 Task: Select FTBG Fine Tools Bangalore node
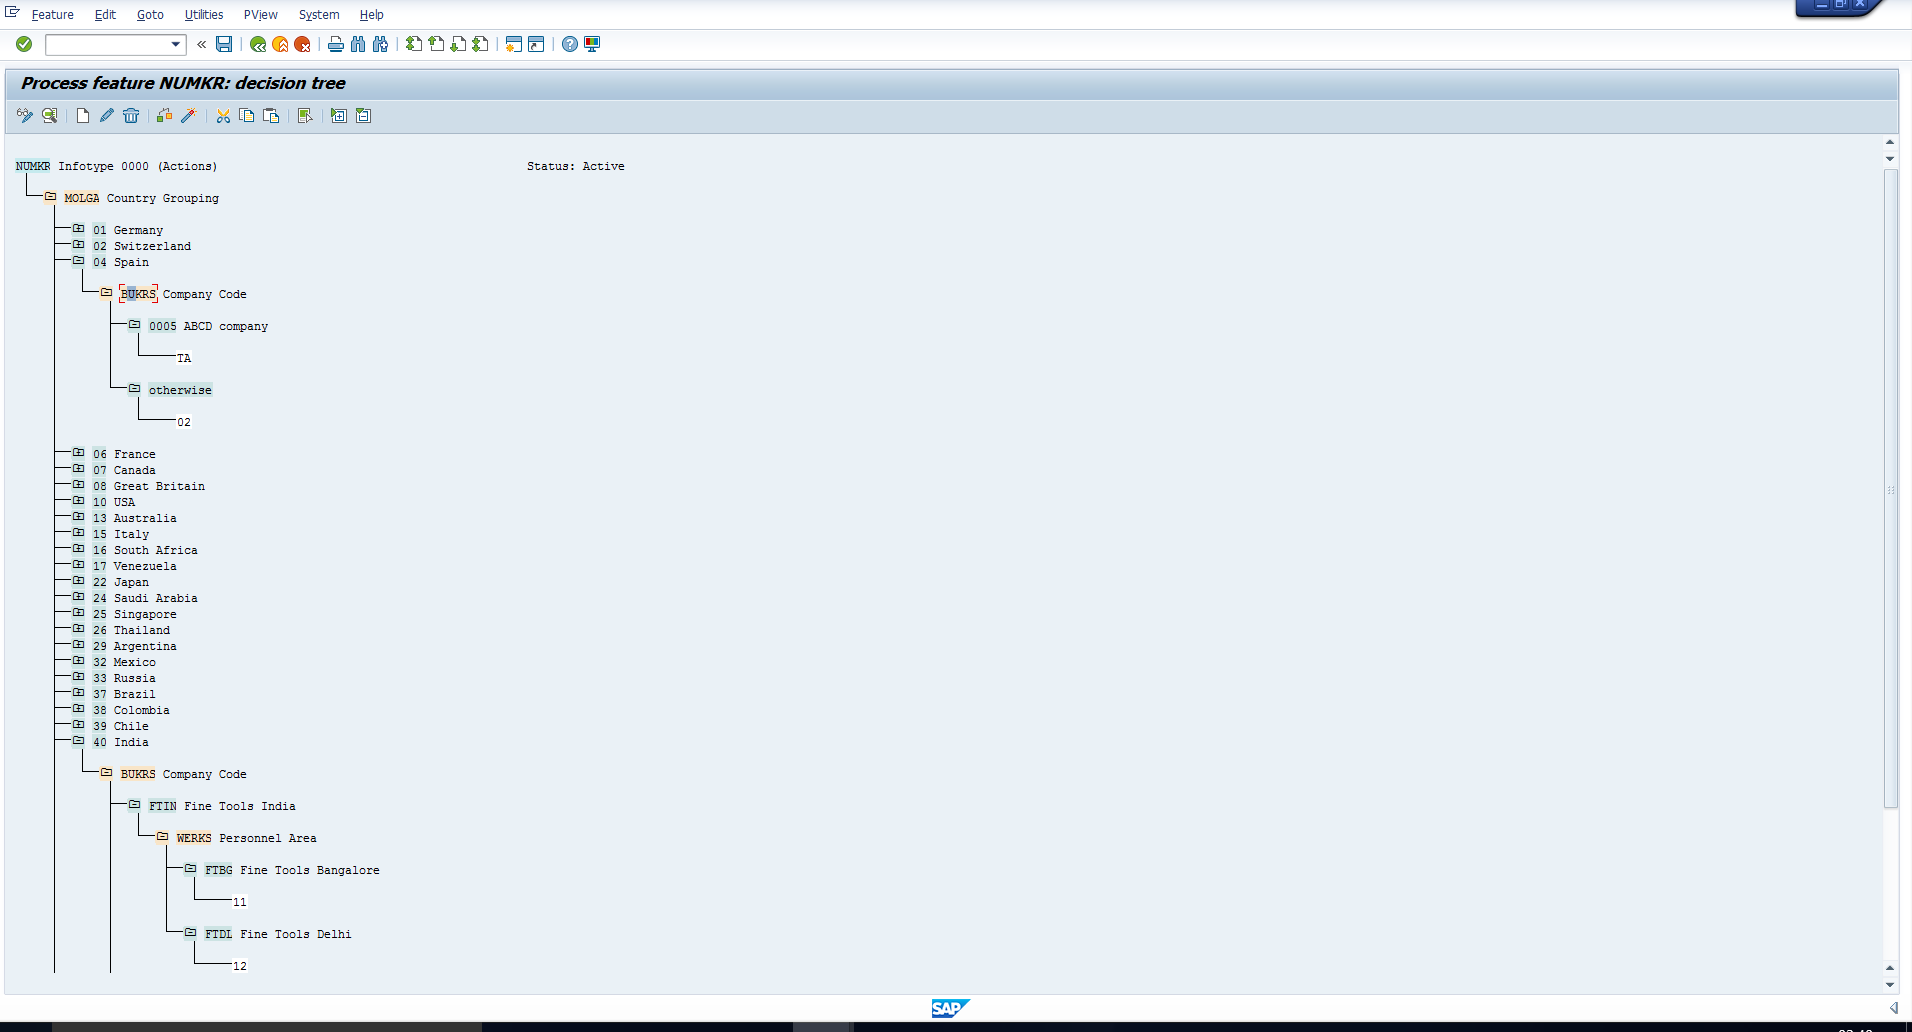pyautogui.click(x=292, y=870)
